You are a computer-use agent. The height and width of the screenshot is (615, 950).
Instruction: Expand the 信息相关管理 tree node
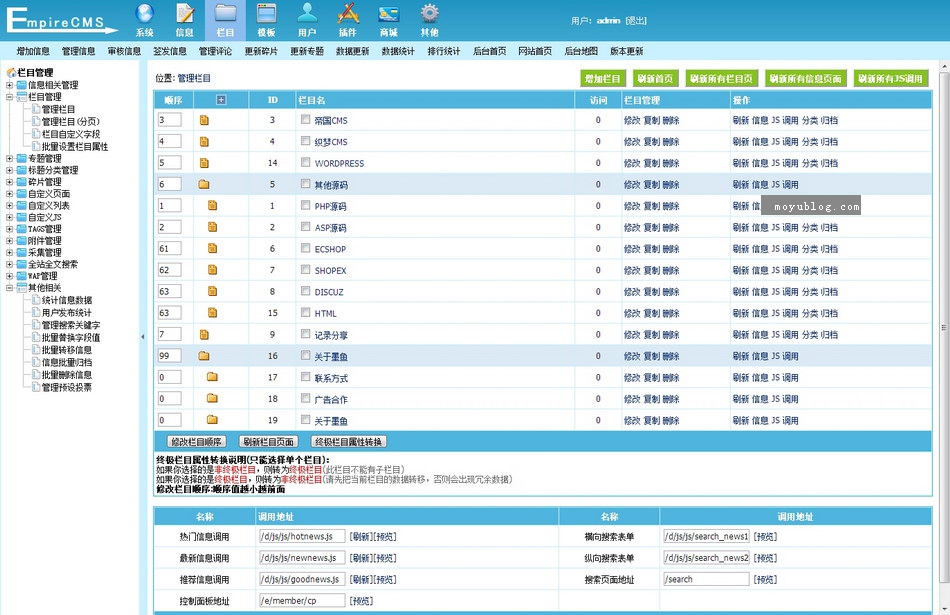(9, 85)
